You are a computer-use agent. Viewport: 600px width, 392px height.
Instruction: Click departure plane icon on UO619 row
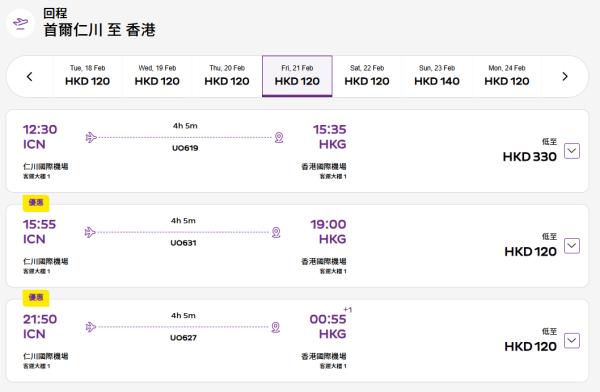point(91,137)
